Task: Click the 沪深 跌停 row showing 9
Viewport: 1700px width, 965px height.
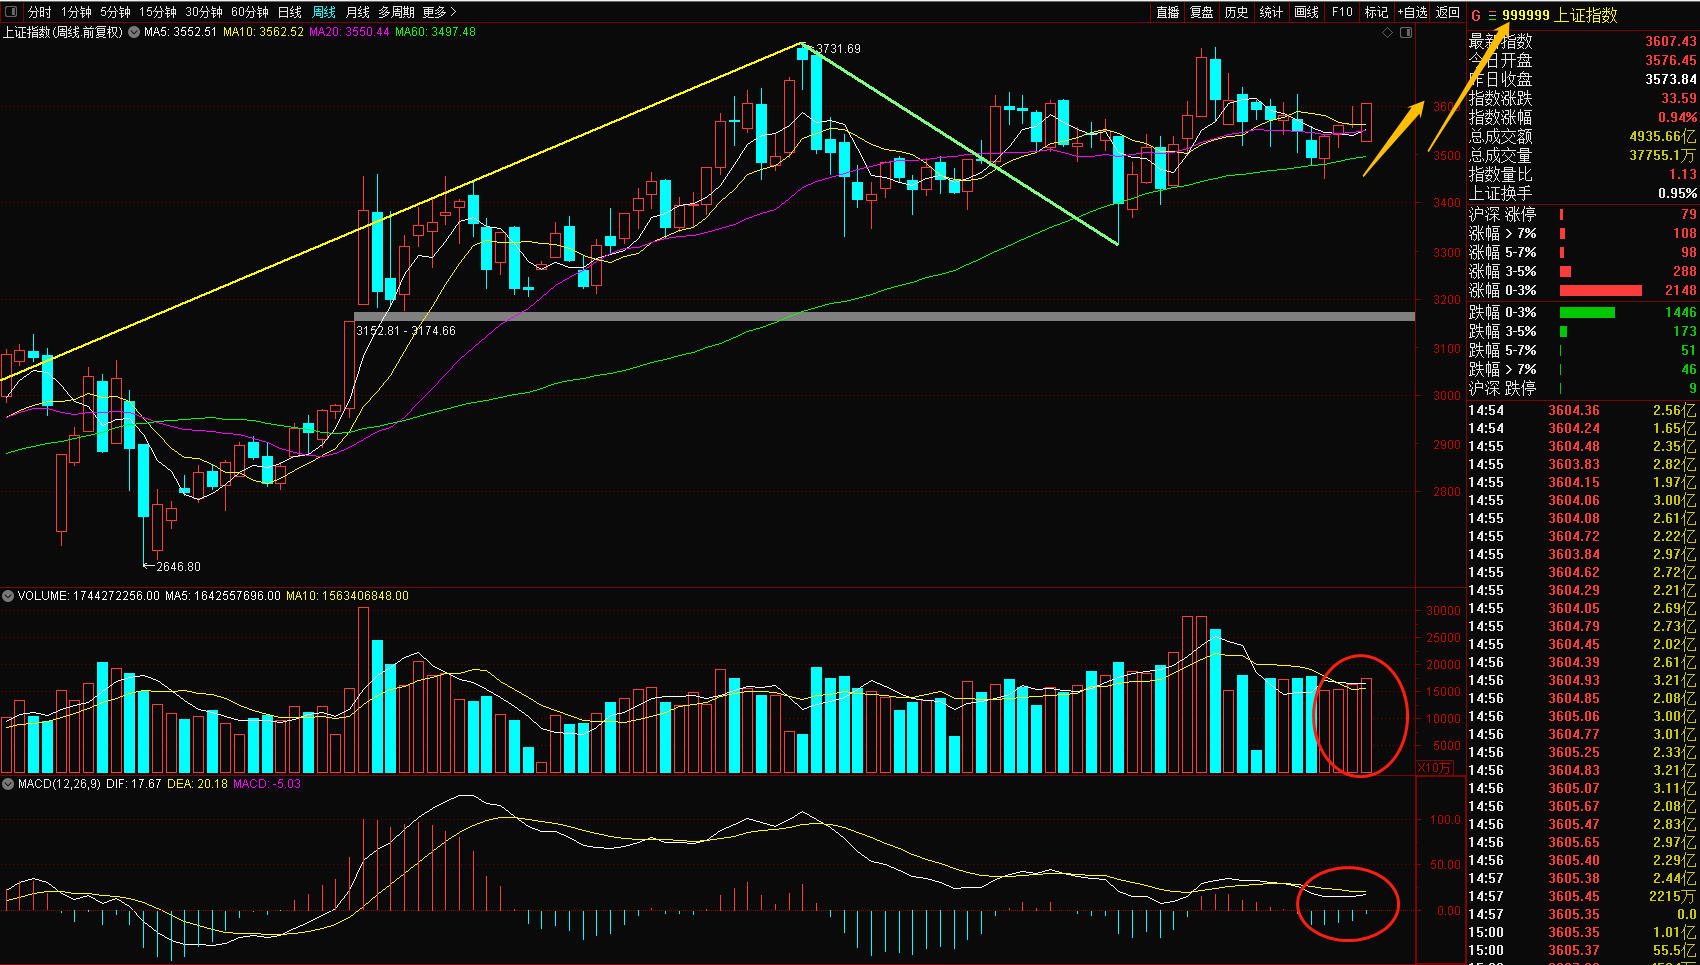Action: [x=1582, y=388]
